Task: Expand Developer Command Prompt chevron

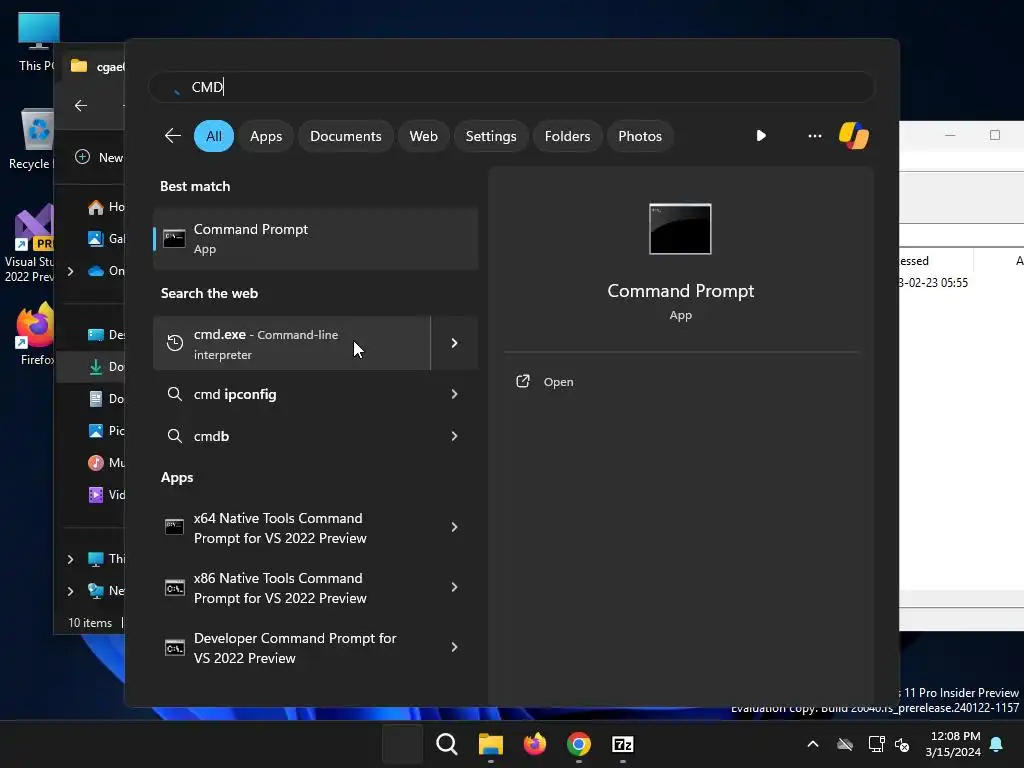Action: (x=455, y=647)
